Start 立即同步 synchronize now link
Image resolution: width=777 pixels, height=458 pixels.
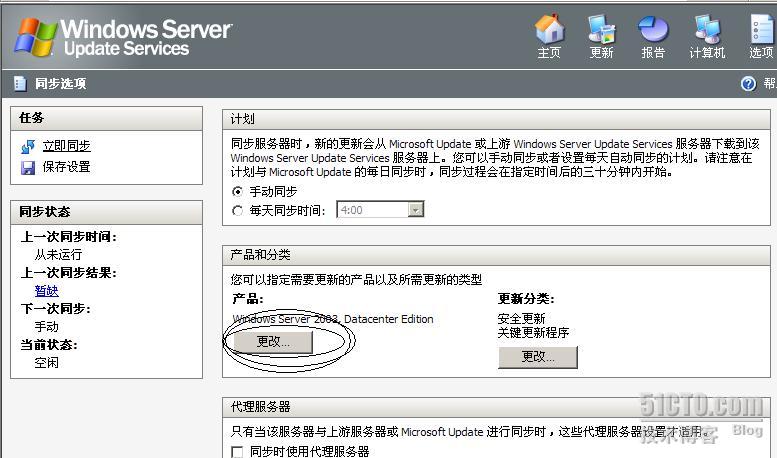pos(66,146)
